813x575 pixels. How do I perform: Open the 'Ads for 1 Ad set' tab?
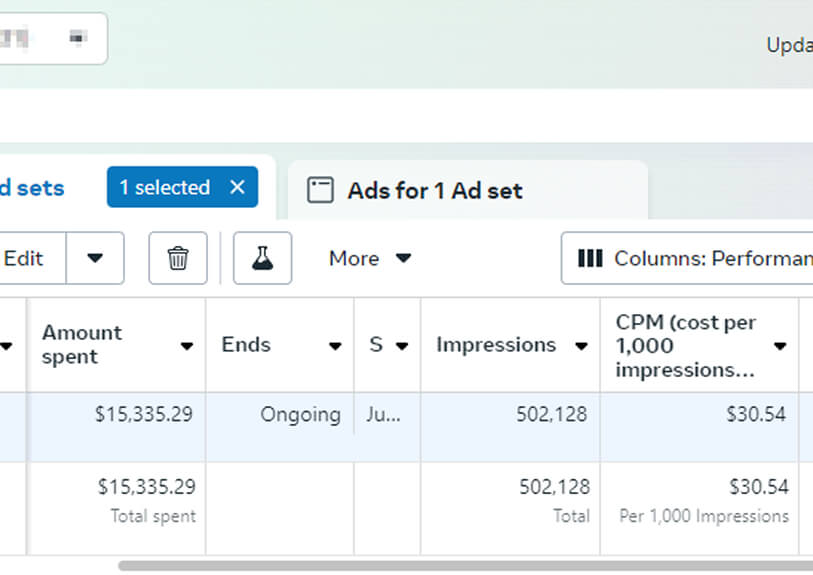[x=434, y=191]
